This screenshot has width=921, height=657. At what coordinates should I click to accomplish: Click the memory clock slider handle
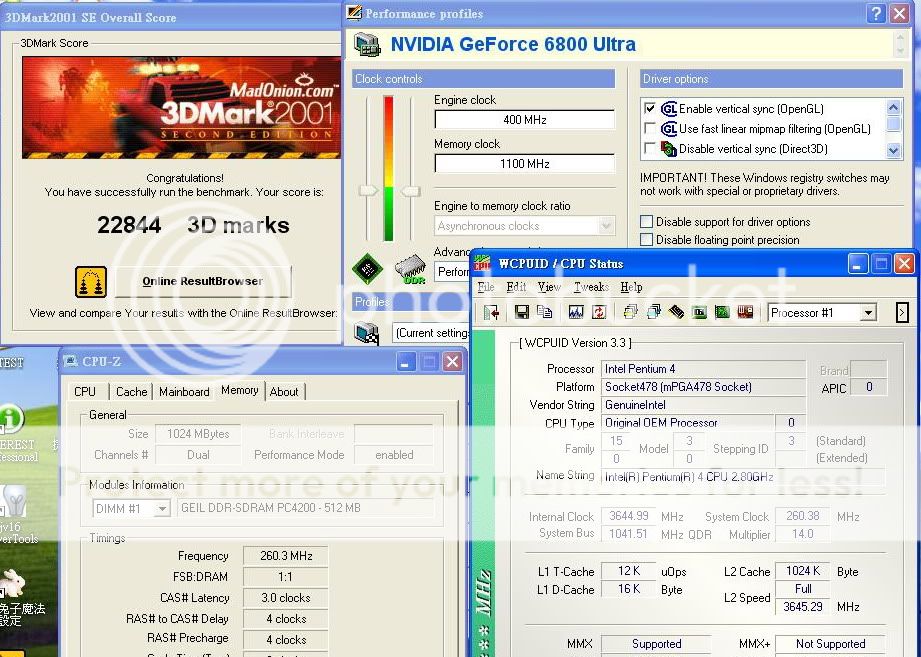(x=410, y=190)
